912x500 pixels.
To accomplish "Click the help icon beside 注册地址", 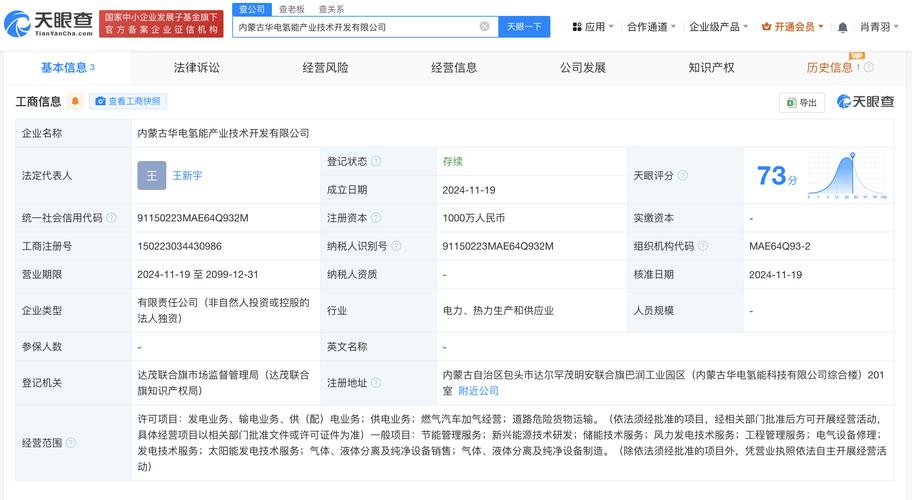I will 376,382.
